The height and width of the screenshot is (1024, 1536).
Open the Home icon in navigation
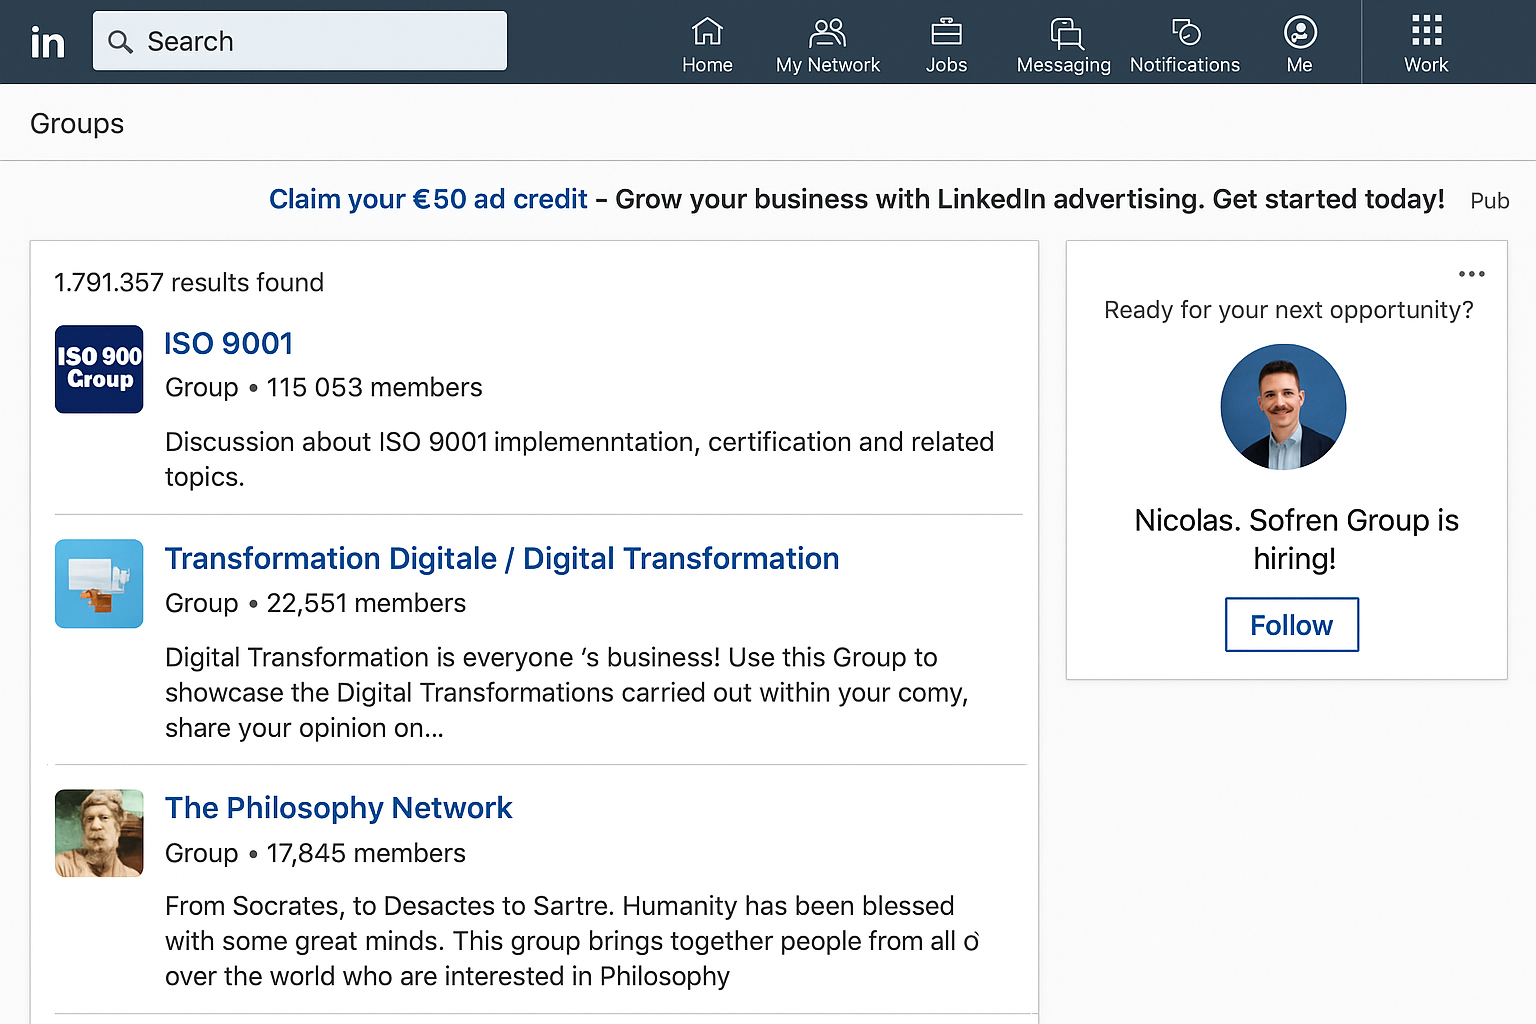[x=707, y=32]
